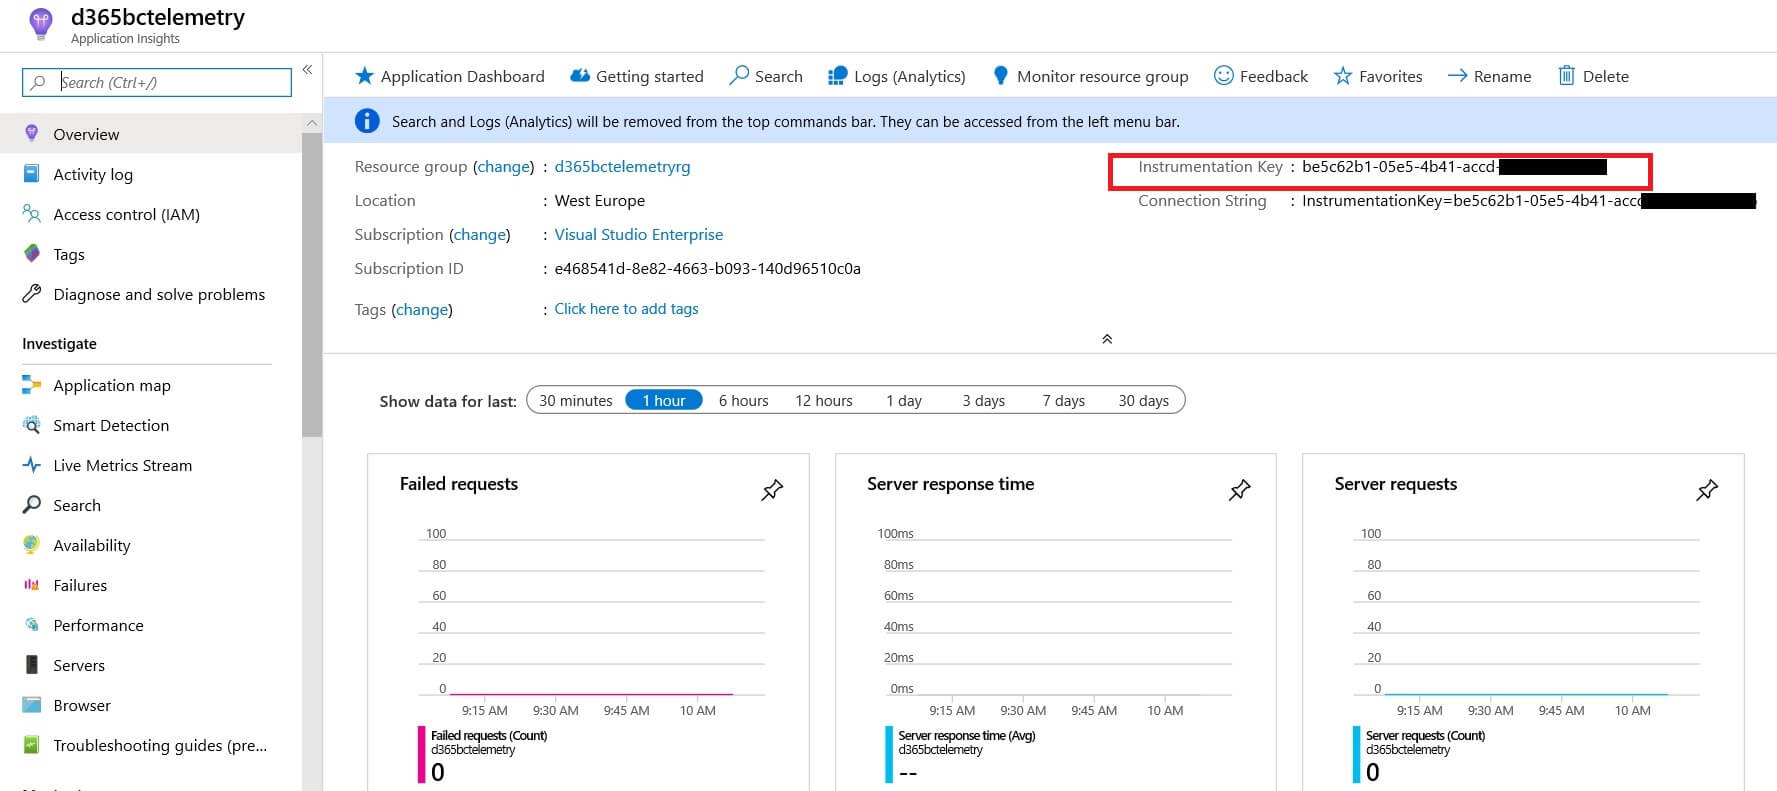
Task: Click the Live Metrics Stream pulse icon
Action: 32,465
